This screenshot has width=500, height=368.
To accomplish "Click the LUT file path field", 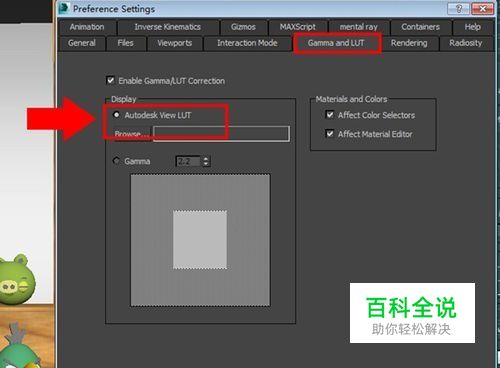I will [221, 134].
